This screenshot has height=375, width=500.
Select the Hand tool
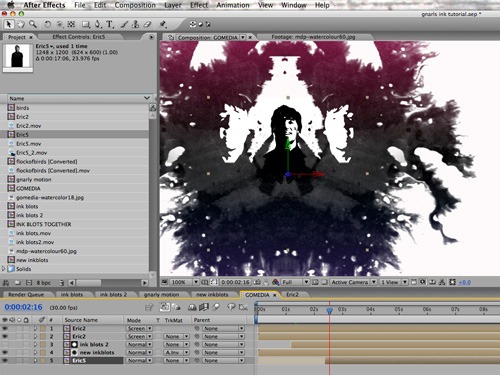click(21, 24)
